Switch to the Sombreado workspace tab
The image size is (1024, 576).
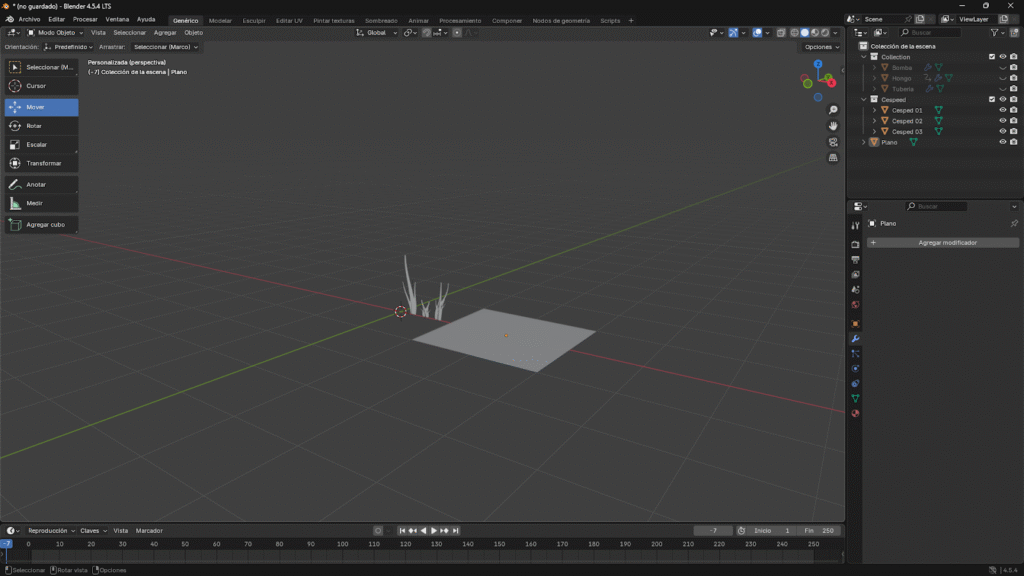click(x=380, y=20)
